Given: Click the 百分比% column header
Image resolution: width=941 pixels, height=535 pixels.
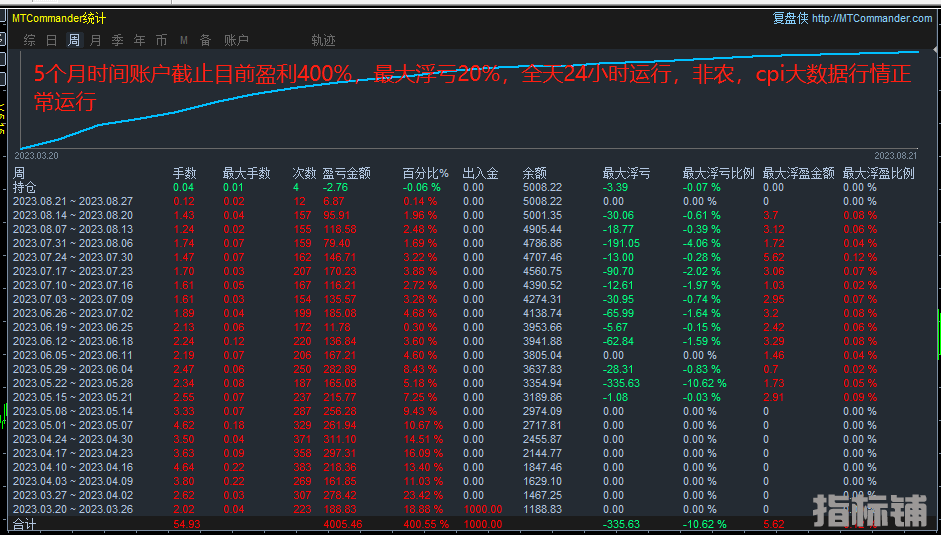Looking at the screenshot, I should (425, 173).
